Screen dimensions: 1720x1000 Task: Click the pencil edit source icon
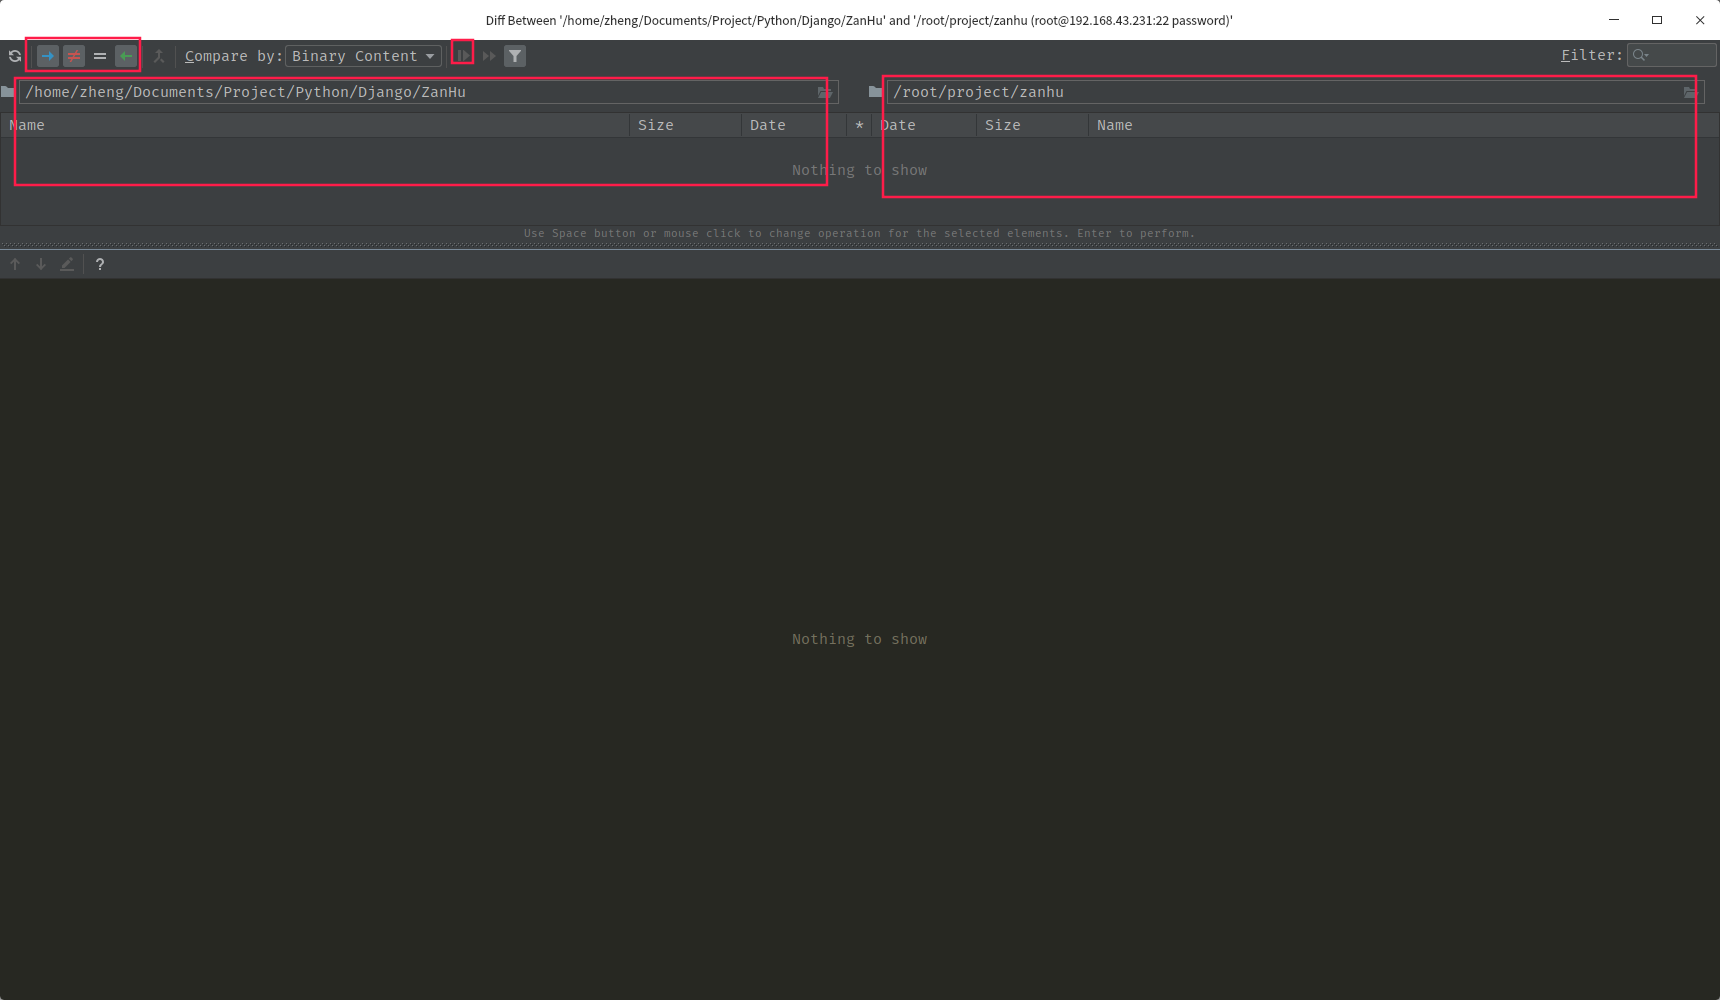tap(67, 264)
